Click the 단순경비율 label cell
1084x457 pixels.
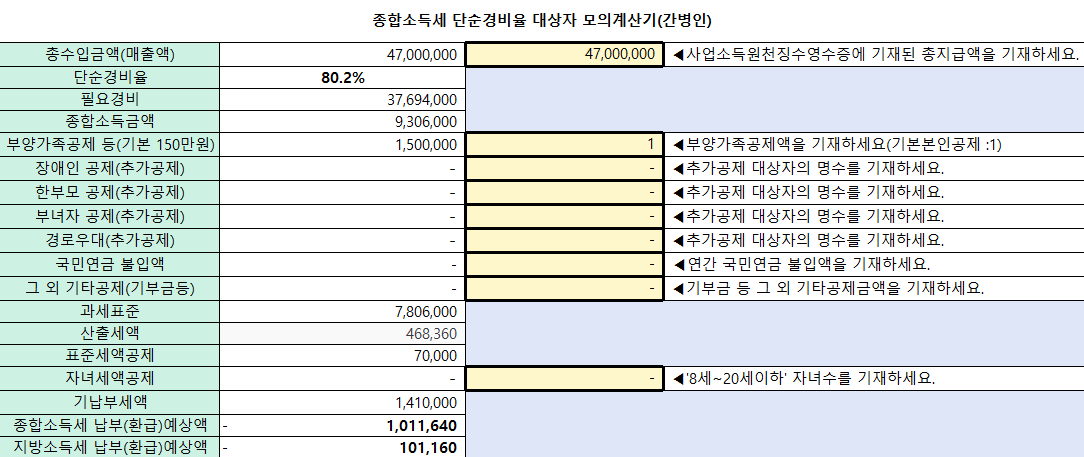[110, 77]
